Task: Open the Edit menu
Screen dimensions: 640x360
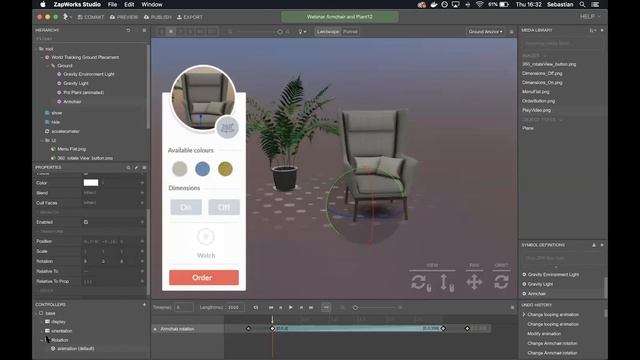Action: click(x=129, y=4)
